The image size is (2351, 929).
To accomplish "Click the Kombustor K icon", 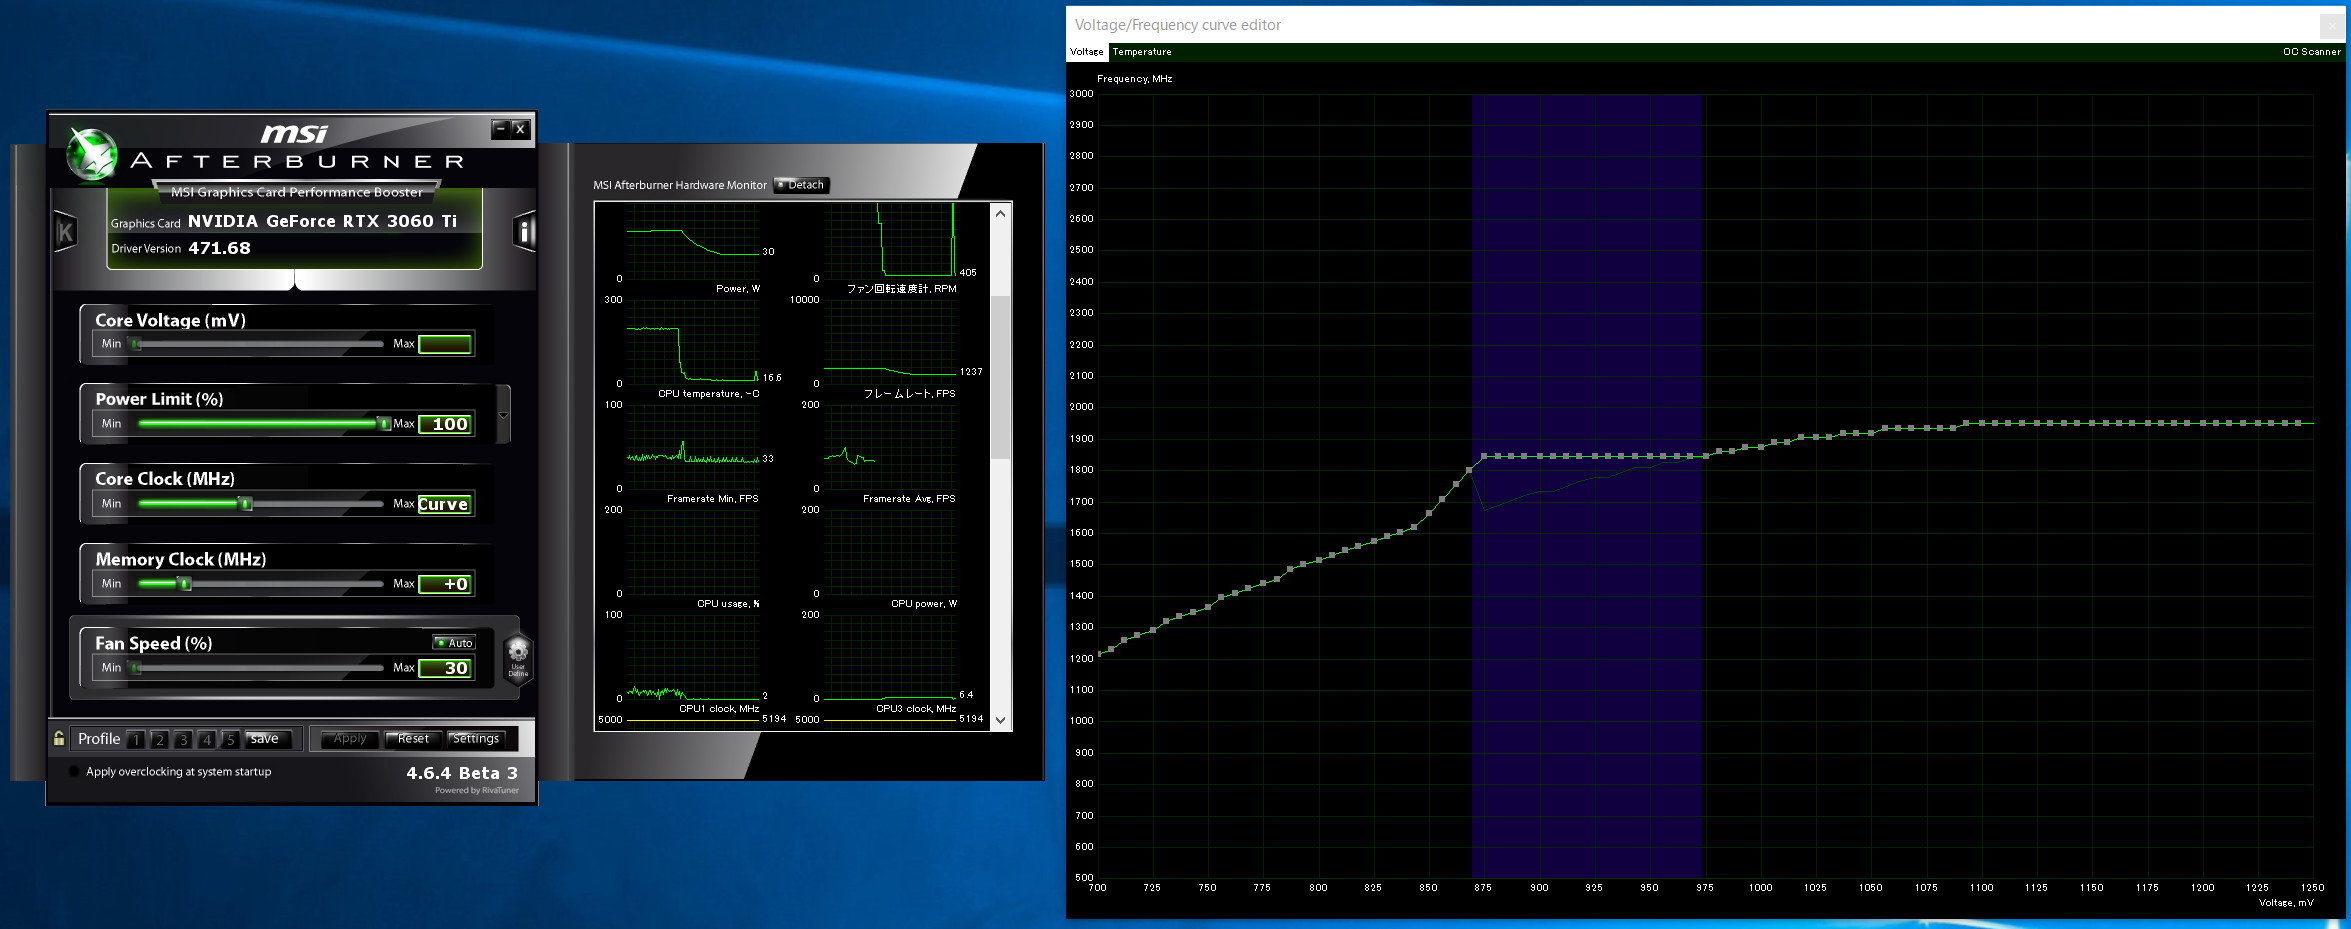I will point(65,232).
